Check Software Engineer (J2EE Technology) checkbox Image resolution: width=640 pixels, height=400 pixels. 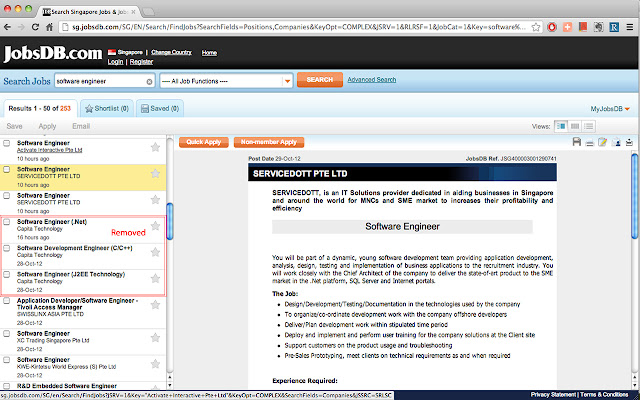click(7, 274)
